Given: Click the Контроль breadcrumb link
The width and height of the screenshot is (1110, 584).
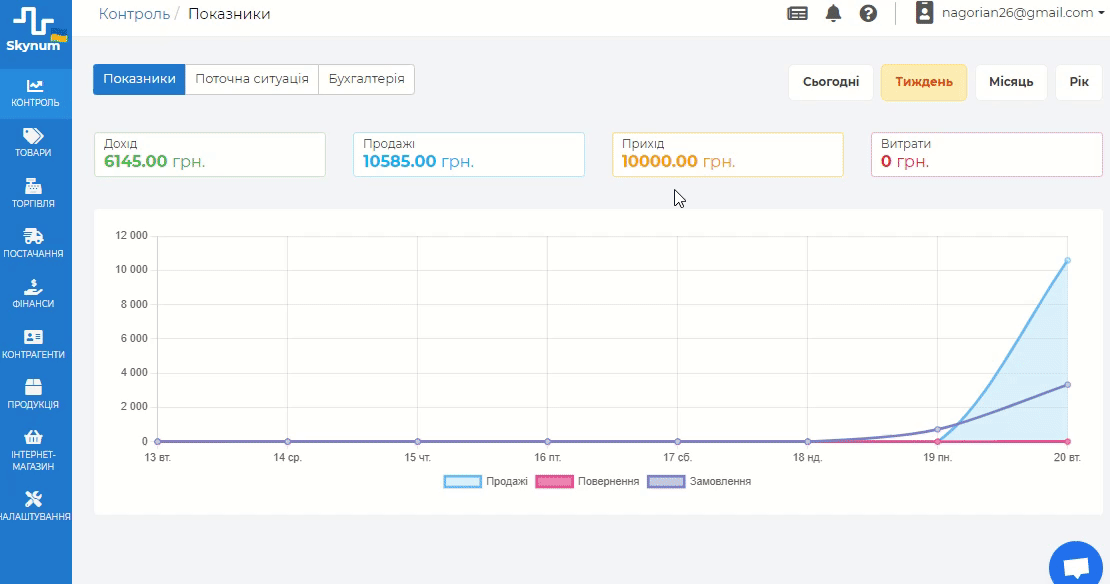Looking at the screenshot, I should click(134, 14).
